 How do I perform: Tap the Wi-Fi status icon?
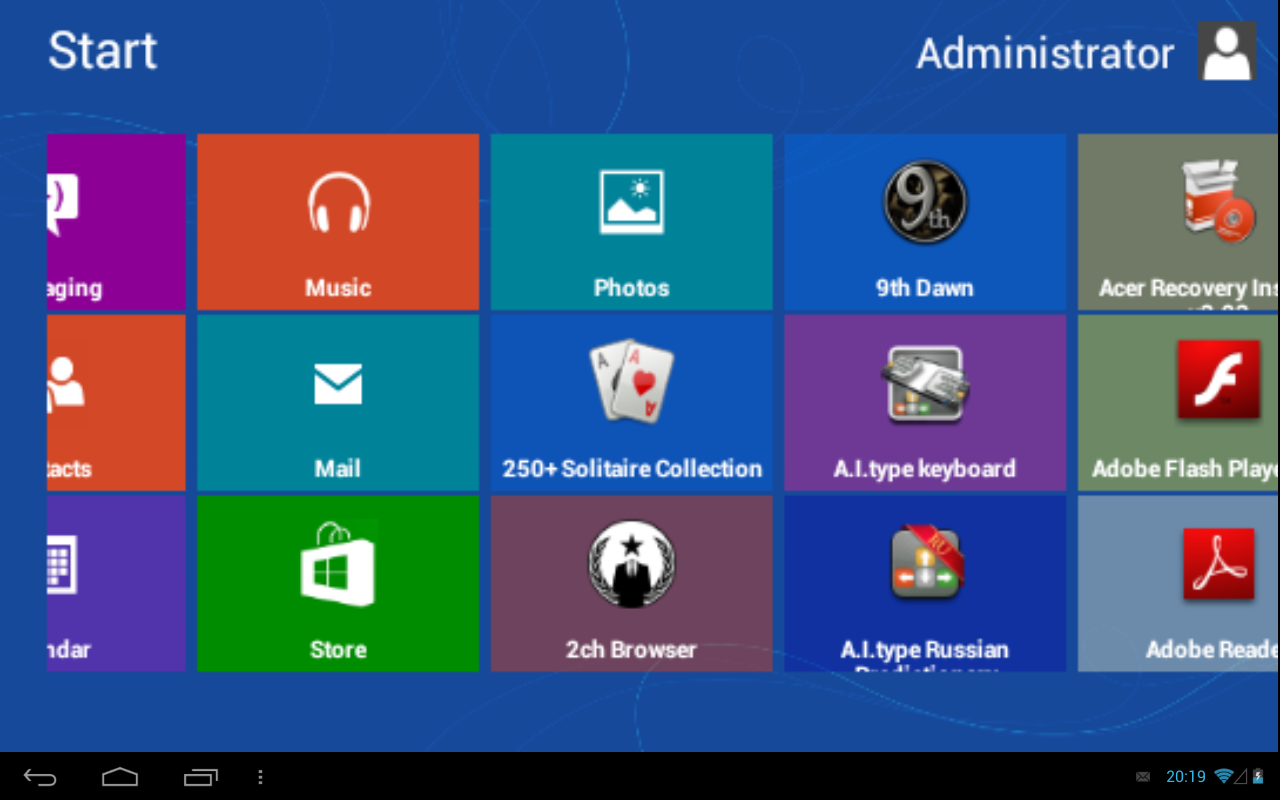click(x=1225, y=776)
